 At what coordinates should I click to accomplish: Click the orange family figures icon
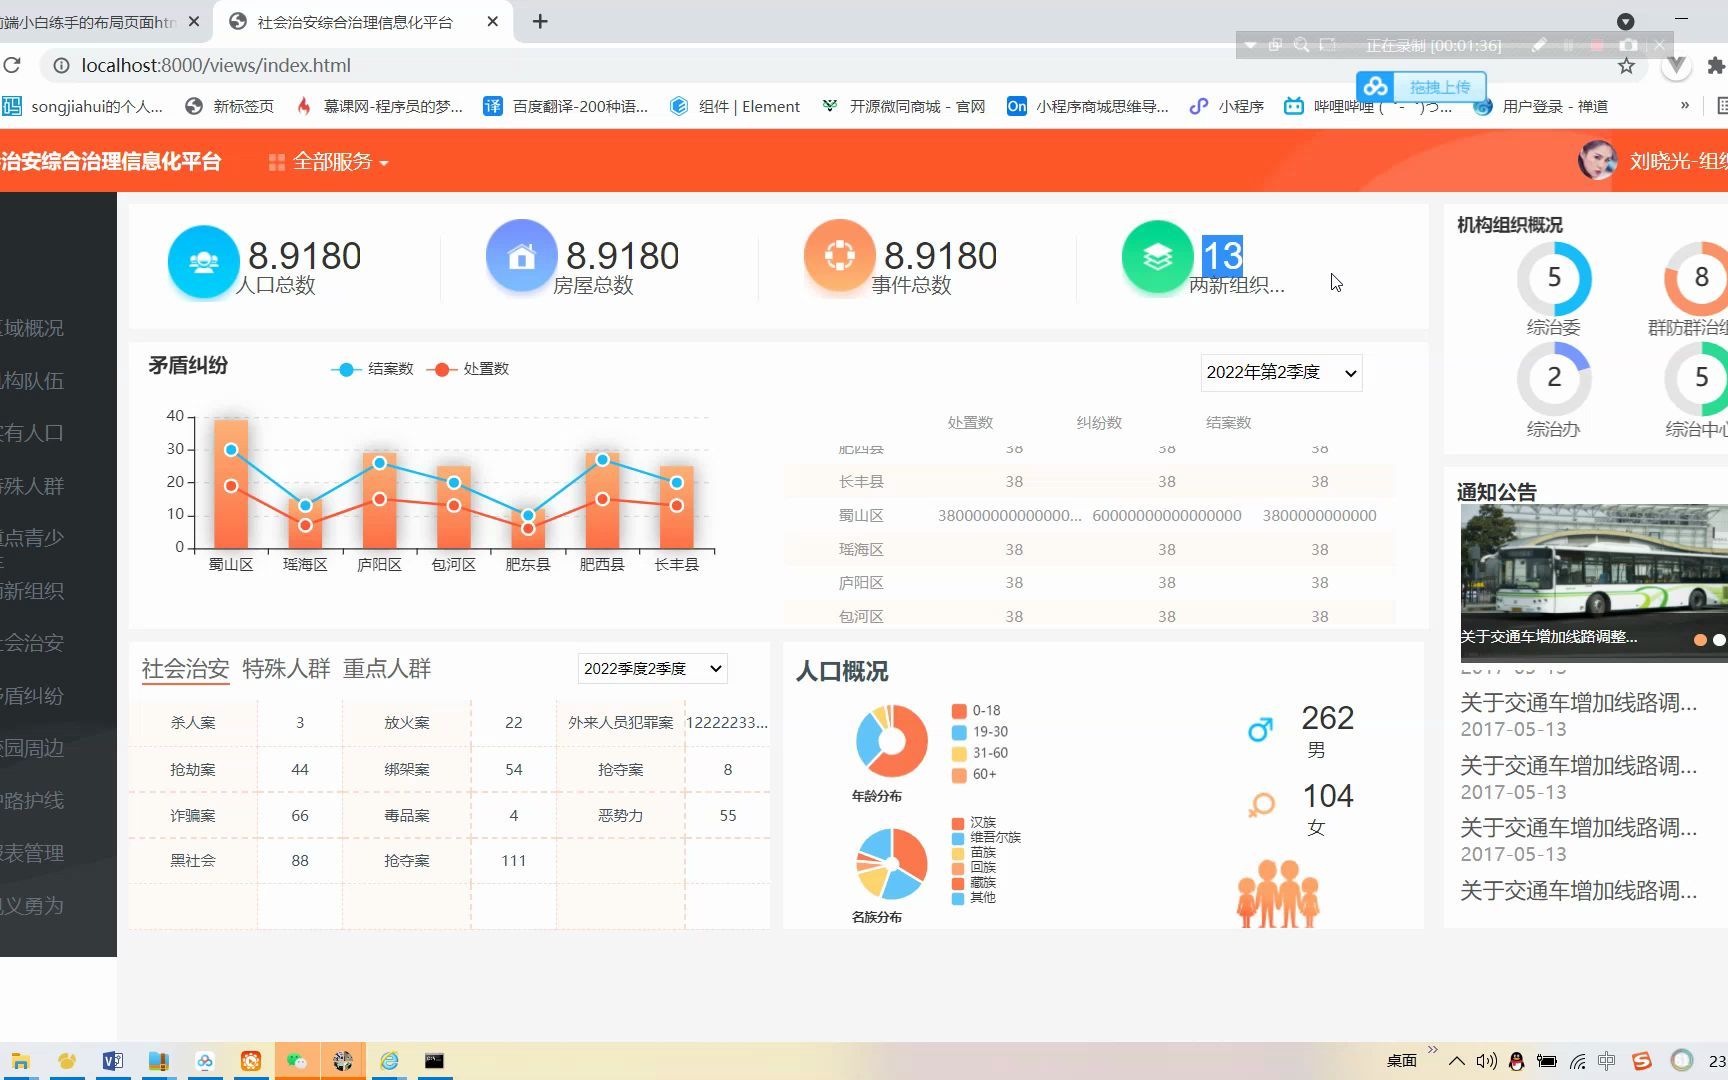[x=1278, y=893]
